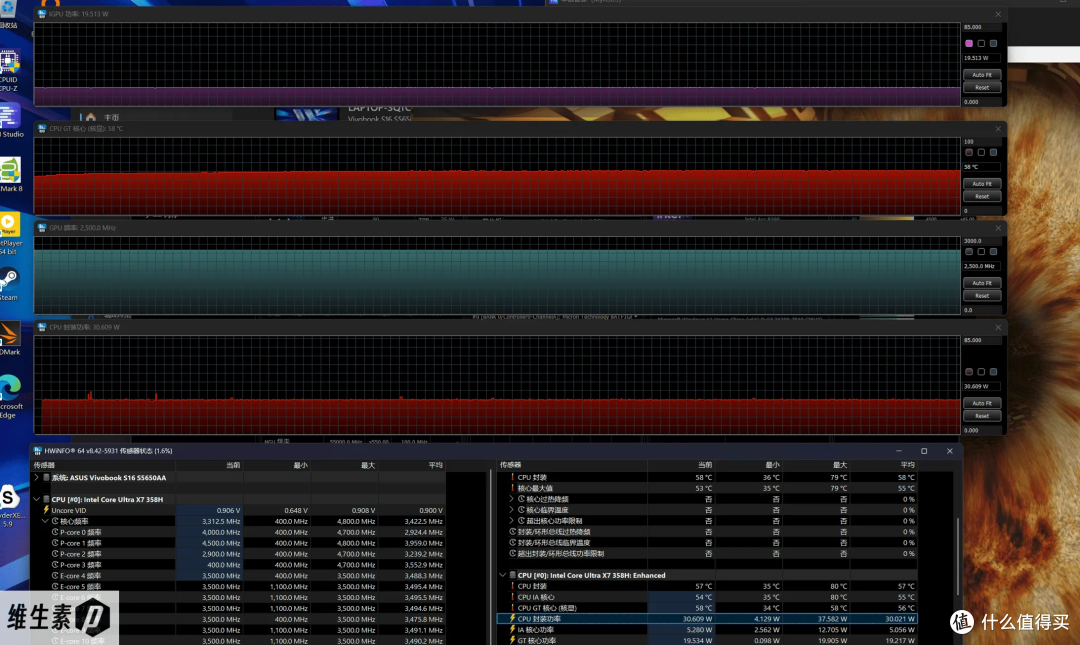Viewport: 1080px width, 645px height.
Task: Click Auto Fit in CPU package power graph
Action: point(982,403)
